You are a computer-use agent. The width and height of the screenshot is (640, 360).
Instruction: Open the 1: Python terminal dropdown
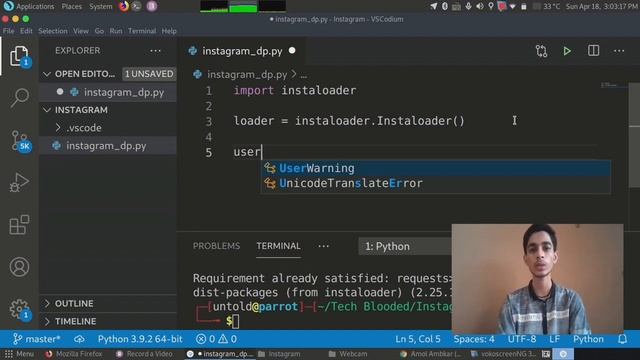pyautogui.click(x=405, y=246)
